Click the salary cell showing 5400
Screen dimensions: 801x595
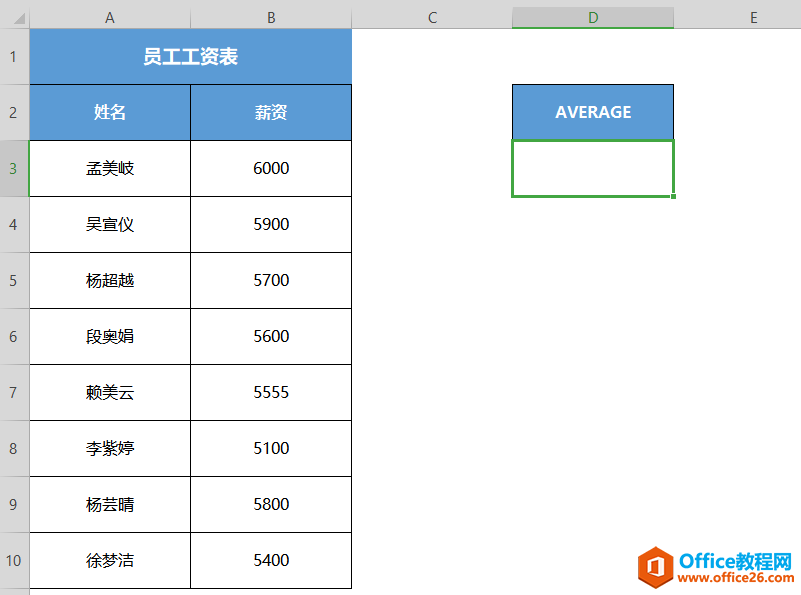click(270, 560)
